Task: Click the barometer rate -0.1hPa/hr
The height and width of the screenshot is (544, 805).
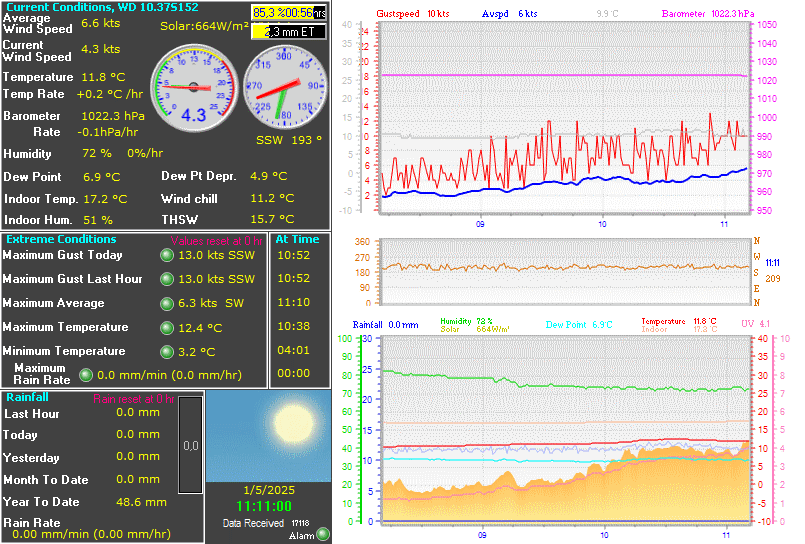Action: [x=107, y=132]
